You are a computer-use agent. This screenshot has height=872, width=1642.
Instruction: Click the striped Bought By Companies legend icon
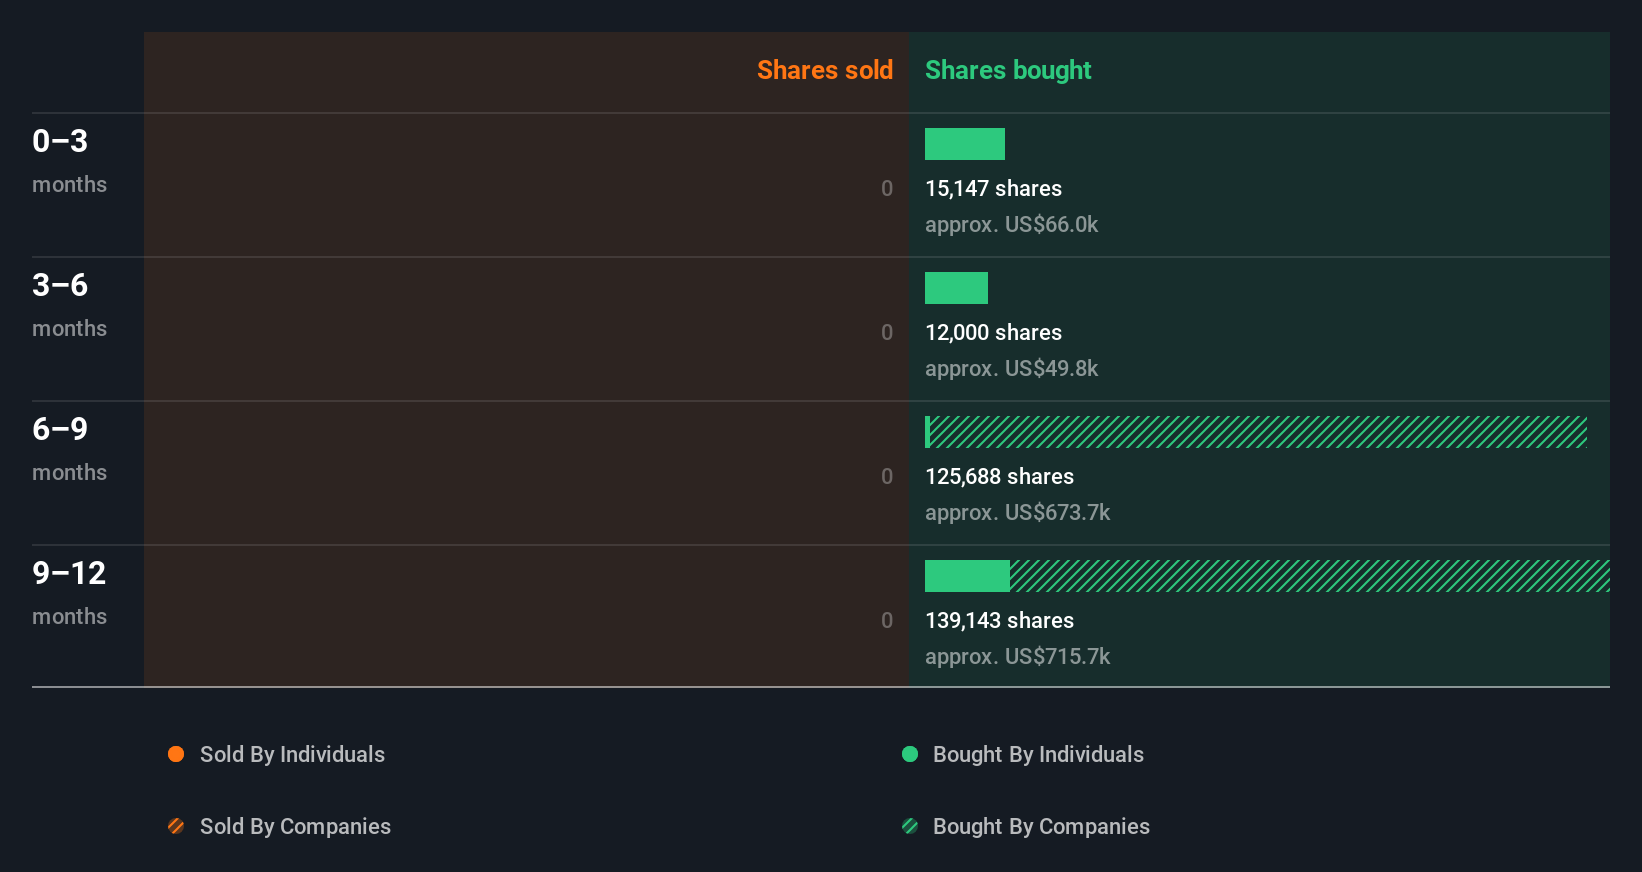(x=910, y=826)
